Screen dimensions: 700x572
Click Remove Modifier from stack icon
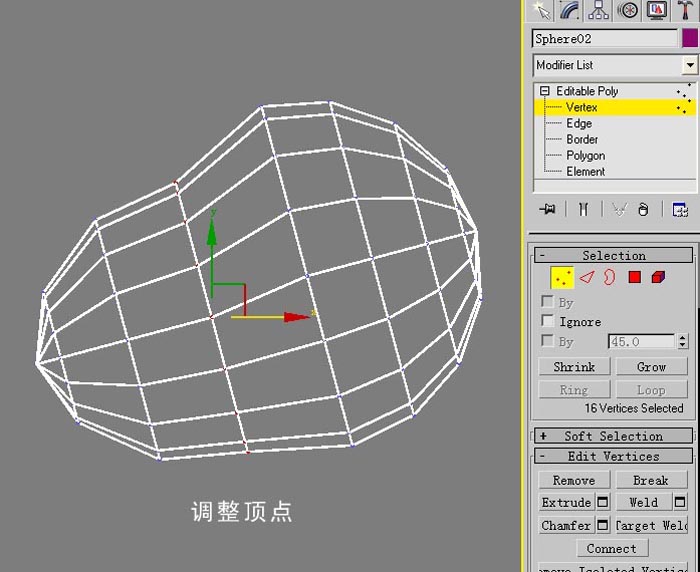tap(643, 209)
